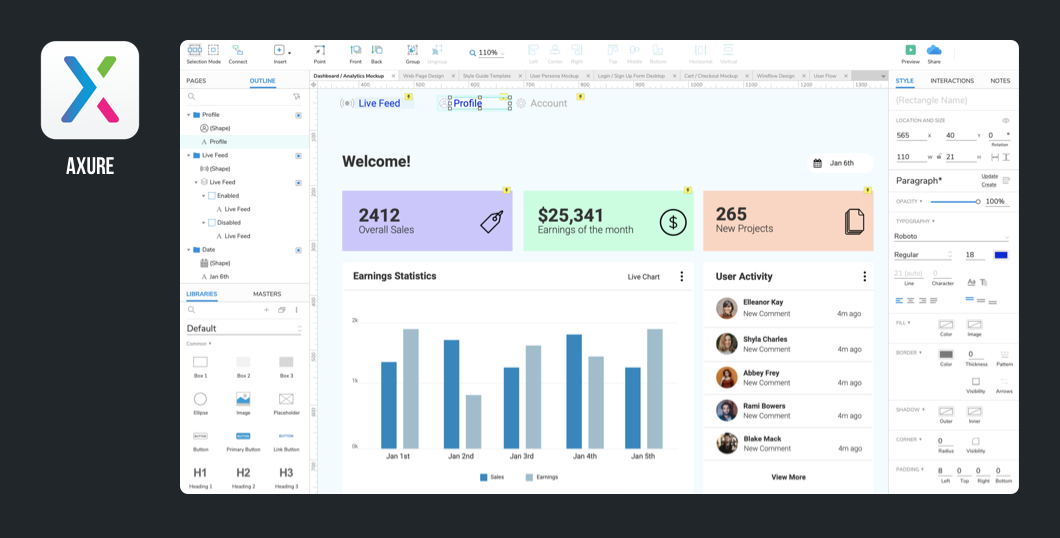Click the Align Right toolbar icon
This screenshot has height=538, width=1060.
click(577, 50)
